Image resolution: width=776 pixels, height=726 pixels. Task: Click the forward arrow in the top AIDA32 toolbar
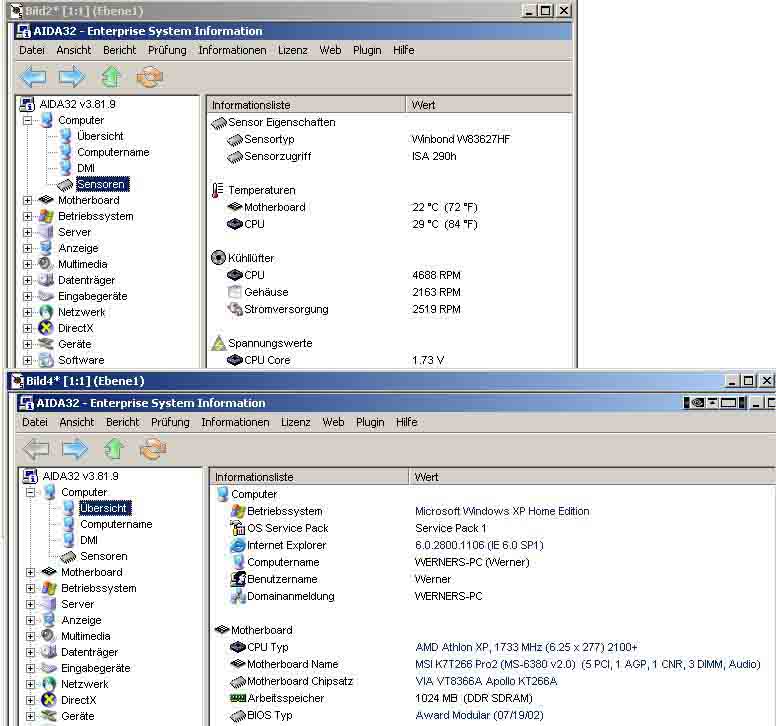click(72, 77)
